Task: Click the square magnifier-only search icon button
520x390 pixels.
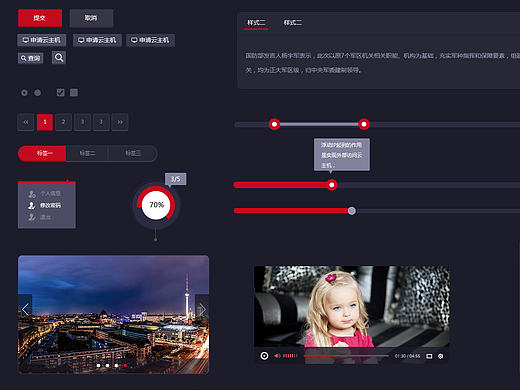Action: coord(59,58)
